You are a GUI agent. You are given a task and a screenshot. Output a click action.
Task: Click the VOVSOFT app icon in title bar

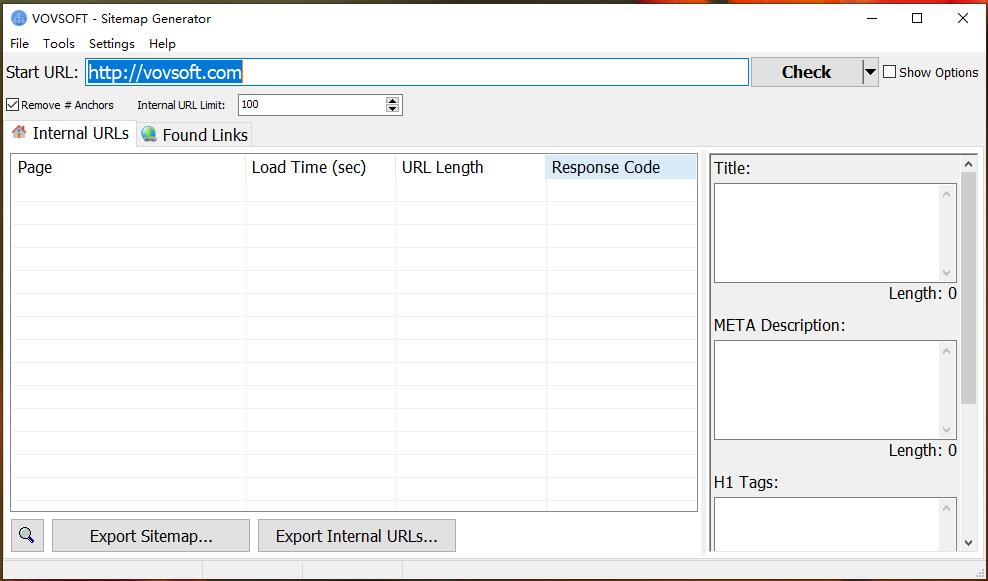point(19,18)
